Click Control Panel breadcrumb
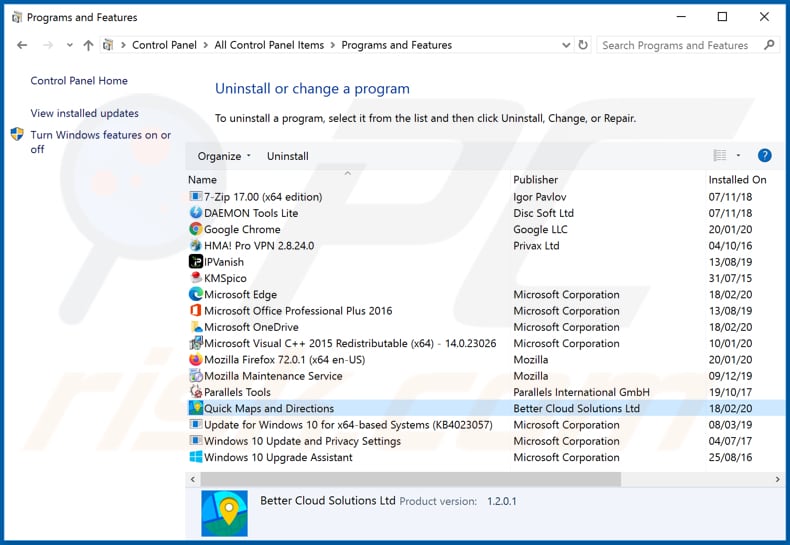Viewport: 790px width, 545px height. (x=164, y=45)
